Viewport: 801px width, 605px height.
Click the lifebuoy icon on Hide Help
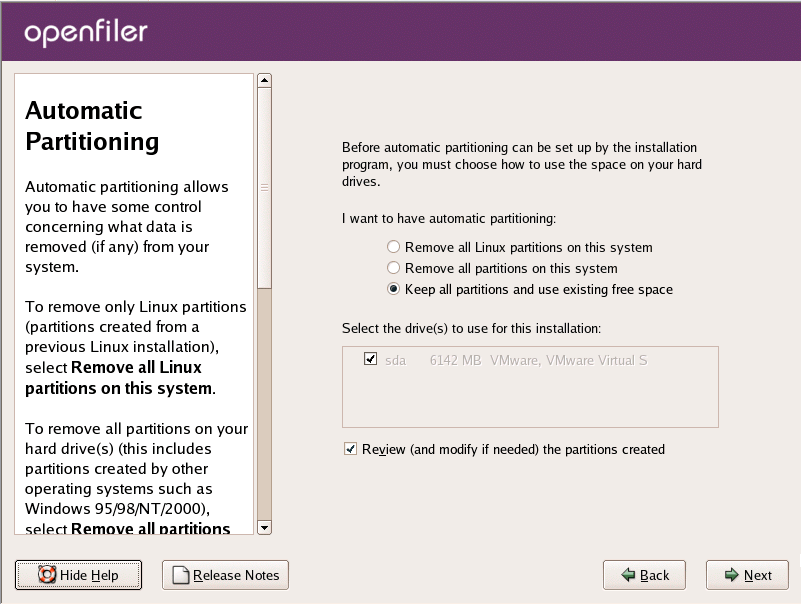click(x=46, y=575)
